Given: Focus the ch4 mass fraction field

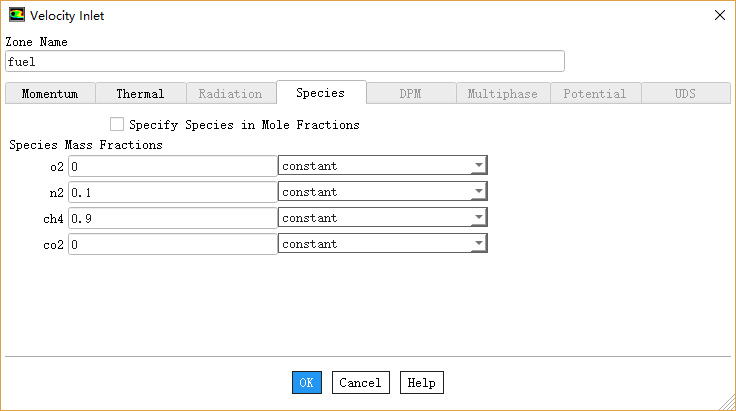Looking at the screenshot, I should click(172, 218).
